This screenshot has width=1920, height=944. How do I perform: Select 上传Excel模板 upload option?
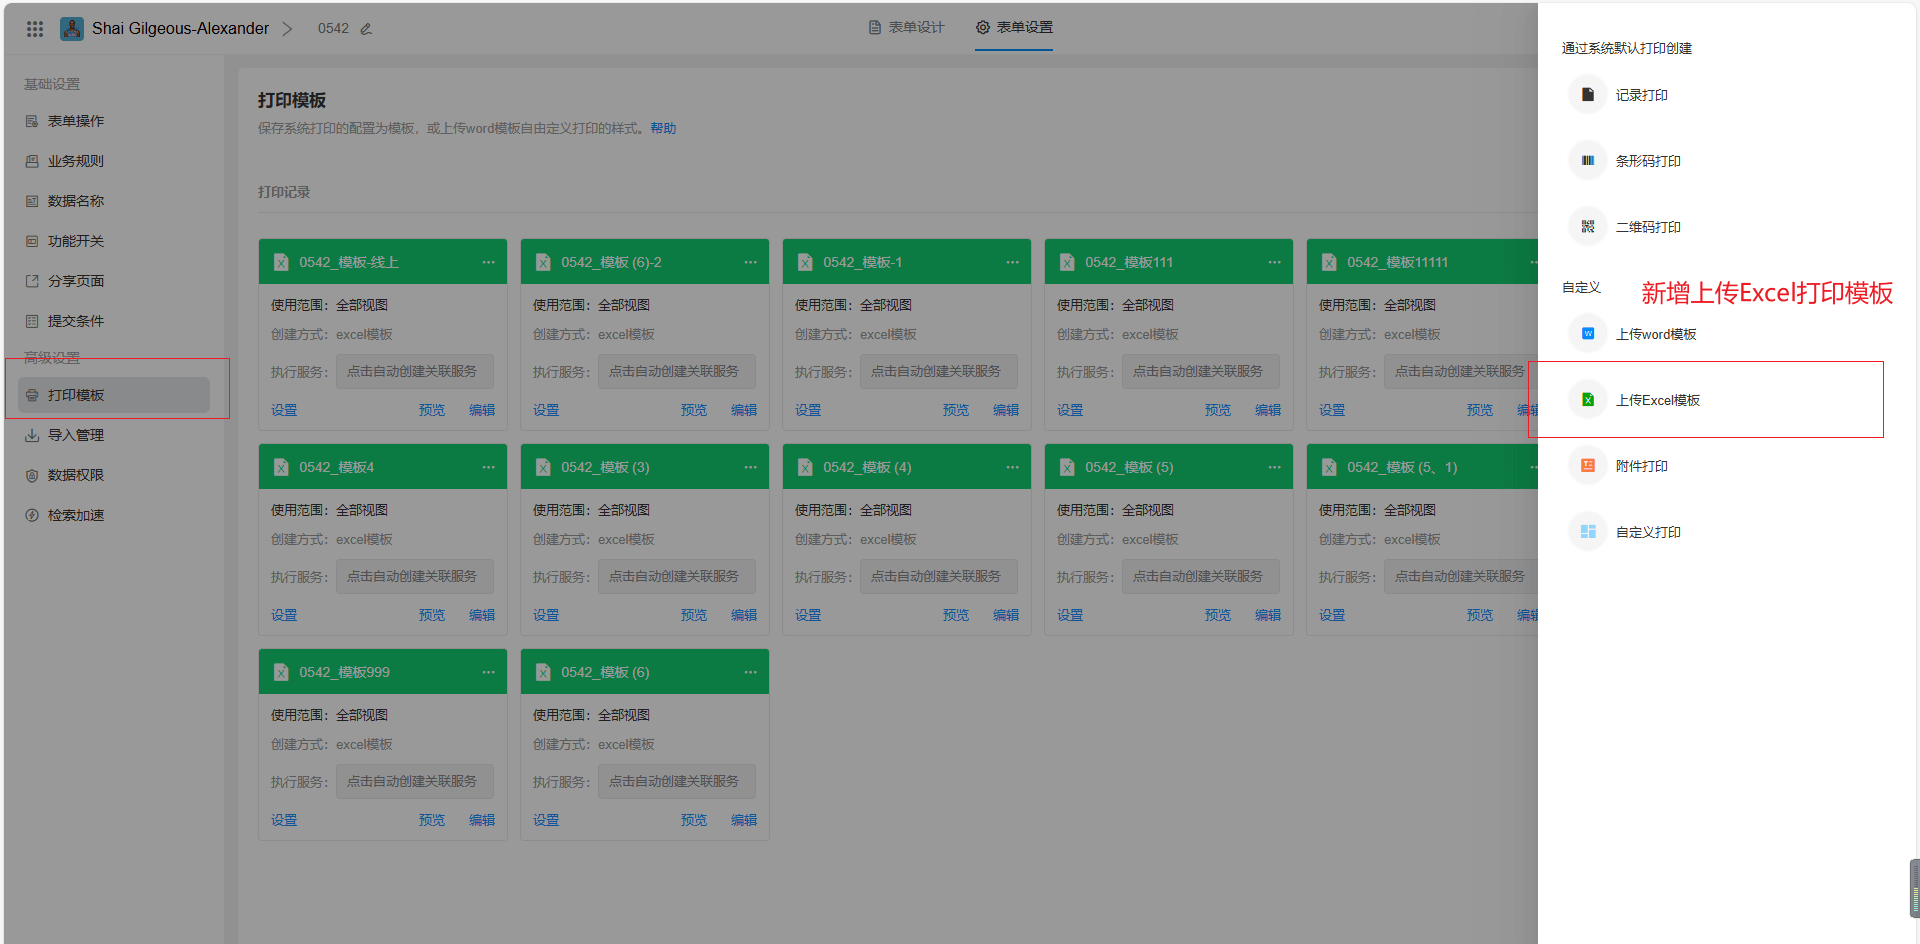click(x=1657, y=400)
